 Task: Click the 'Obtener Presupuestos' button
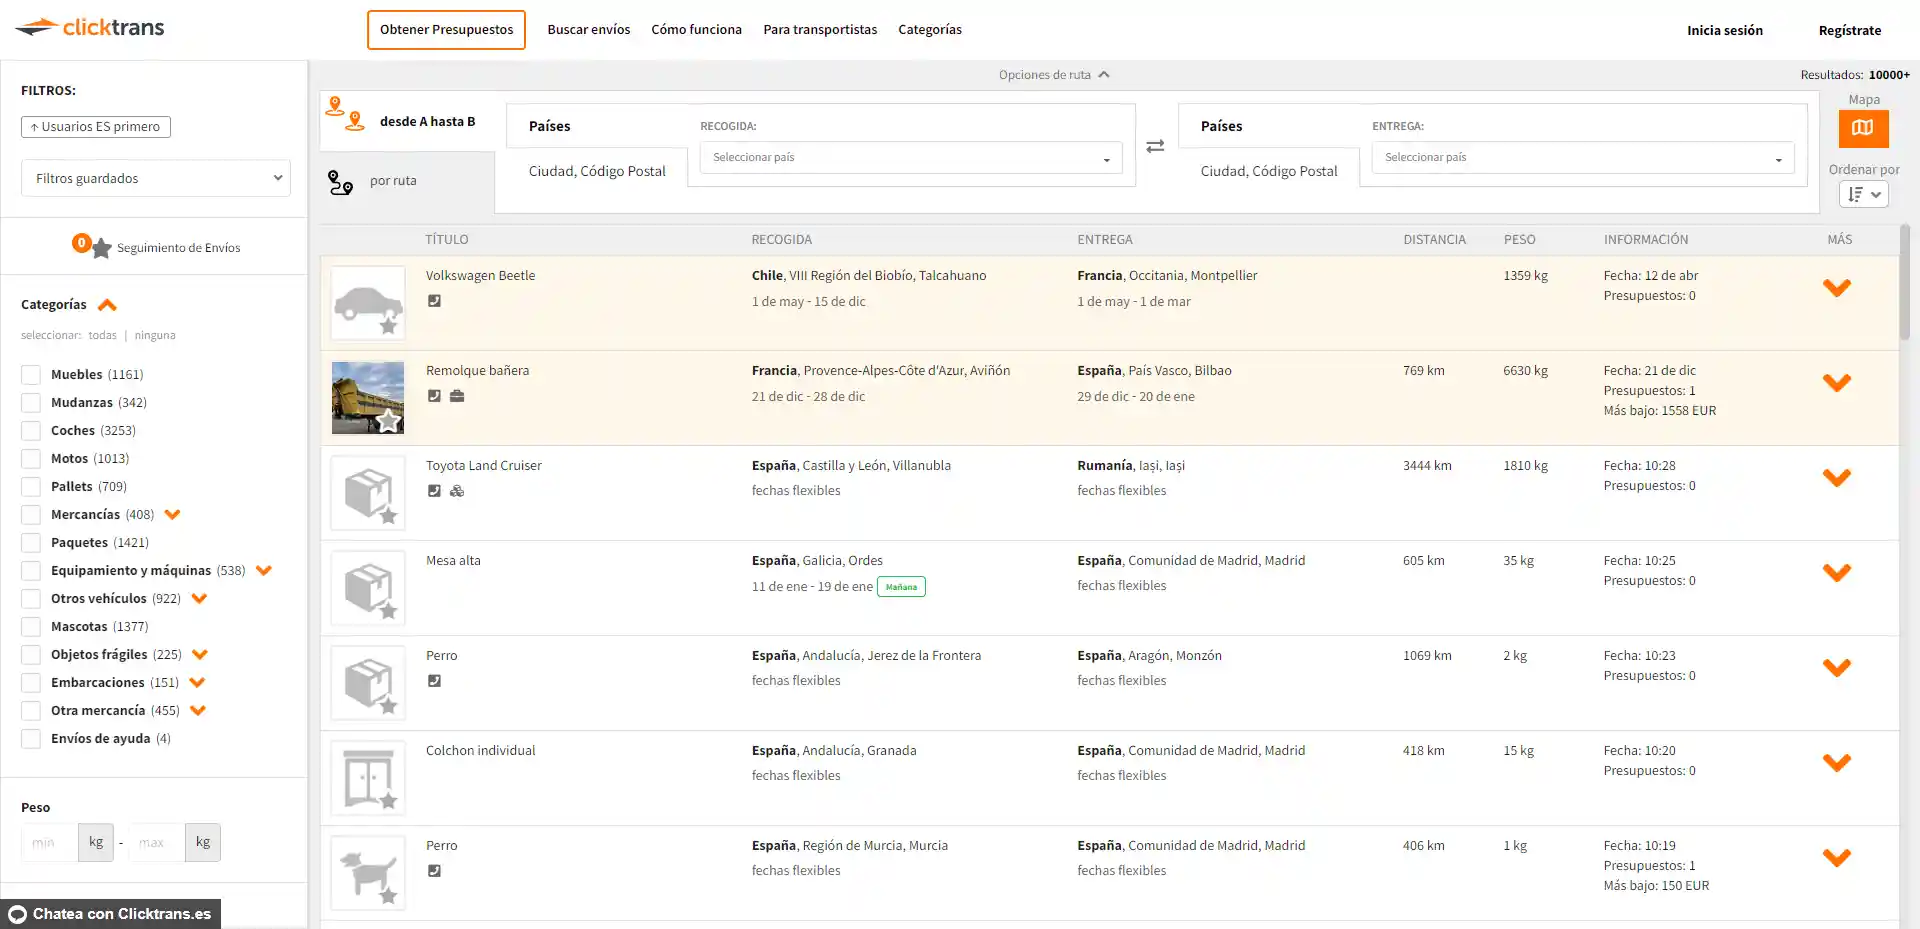(446, 30)
